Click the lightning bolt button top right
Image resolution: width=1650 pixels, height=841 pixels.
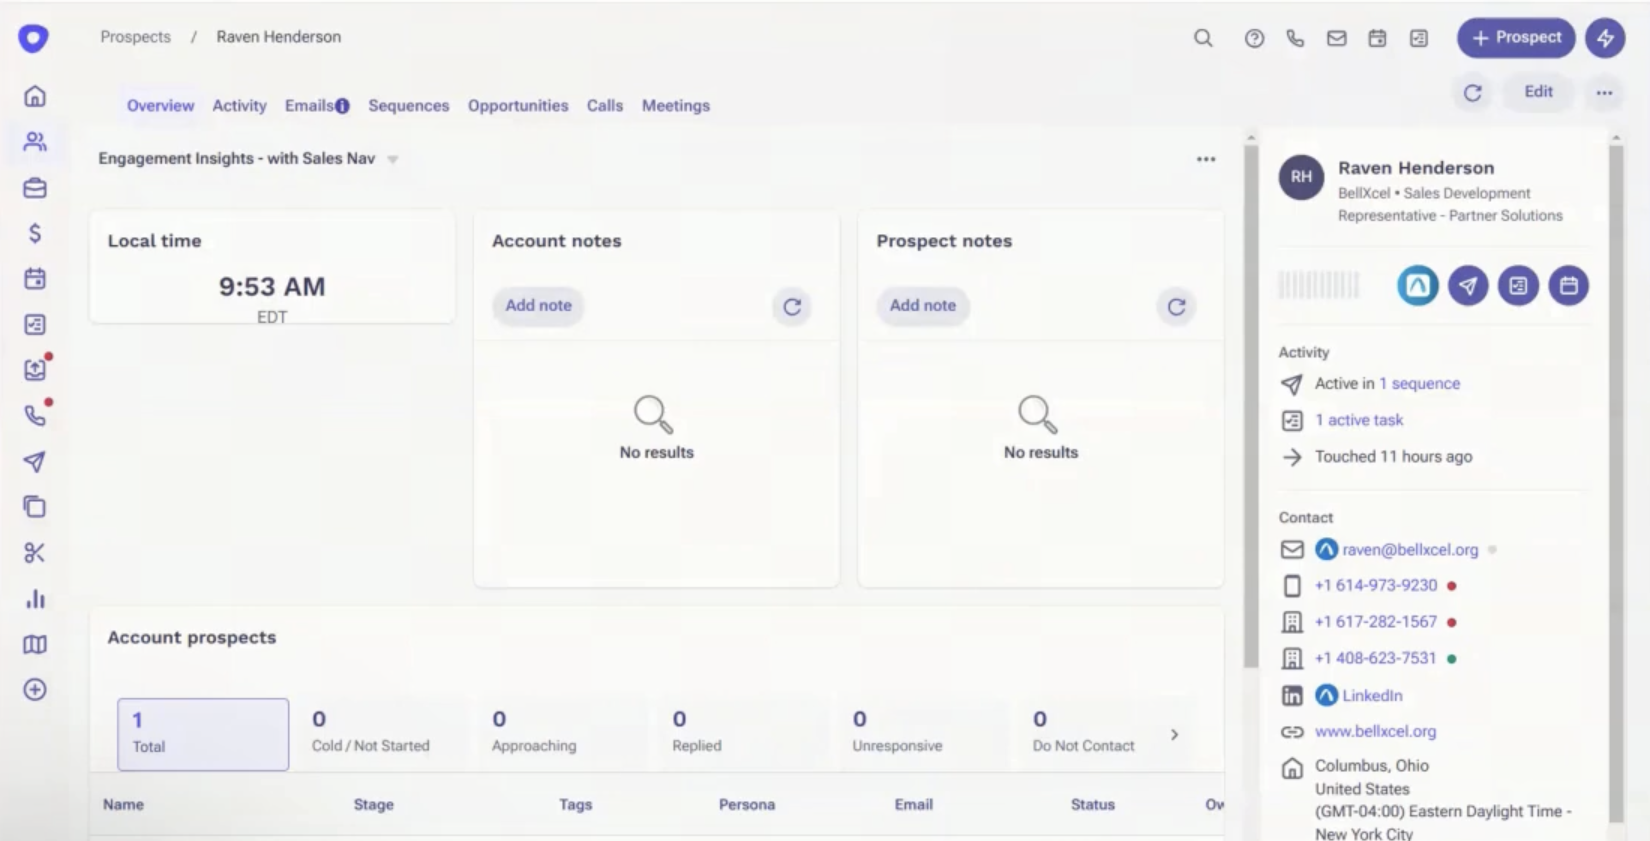click(1605, 38)
